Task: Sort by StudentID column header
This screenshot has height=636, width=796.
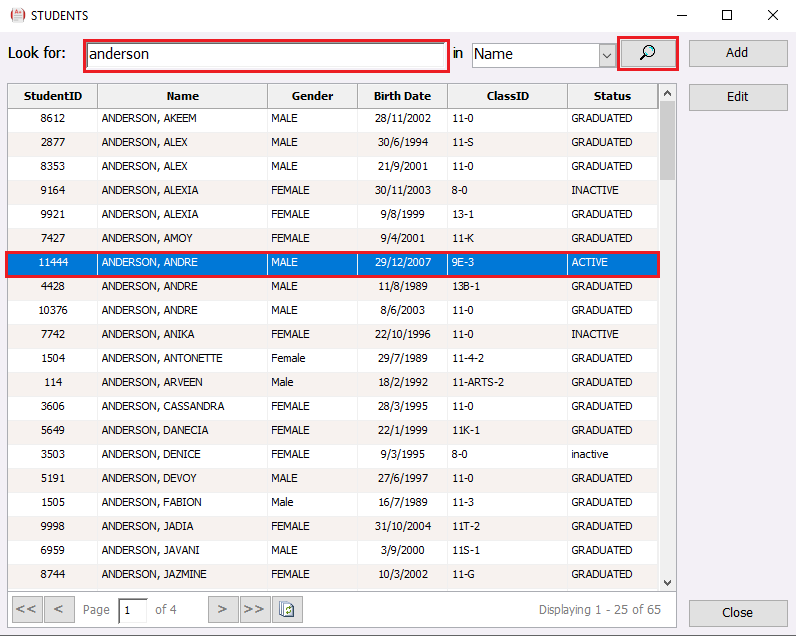Action: tap(53, 96)
